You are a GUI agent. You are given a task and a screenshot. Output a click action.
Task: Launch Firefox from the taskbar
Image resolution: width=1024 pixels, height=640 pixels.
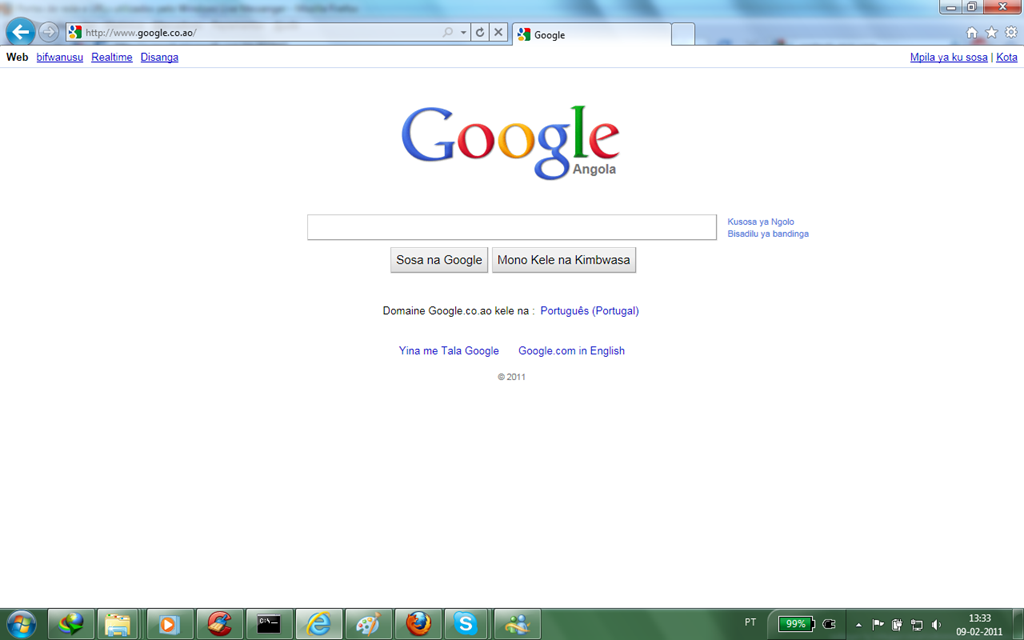coord(419,624)
